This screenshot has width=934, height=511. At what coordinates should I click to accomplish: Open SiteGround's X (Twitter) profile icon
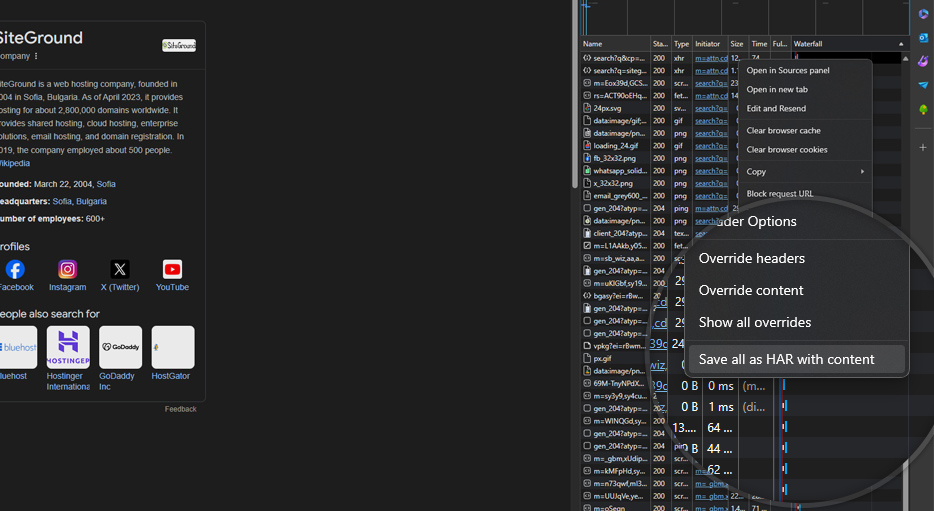(x=120, y=270)
